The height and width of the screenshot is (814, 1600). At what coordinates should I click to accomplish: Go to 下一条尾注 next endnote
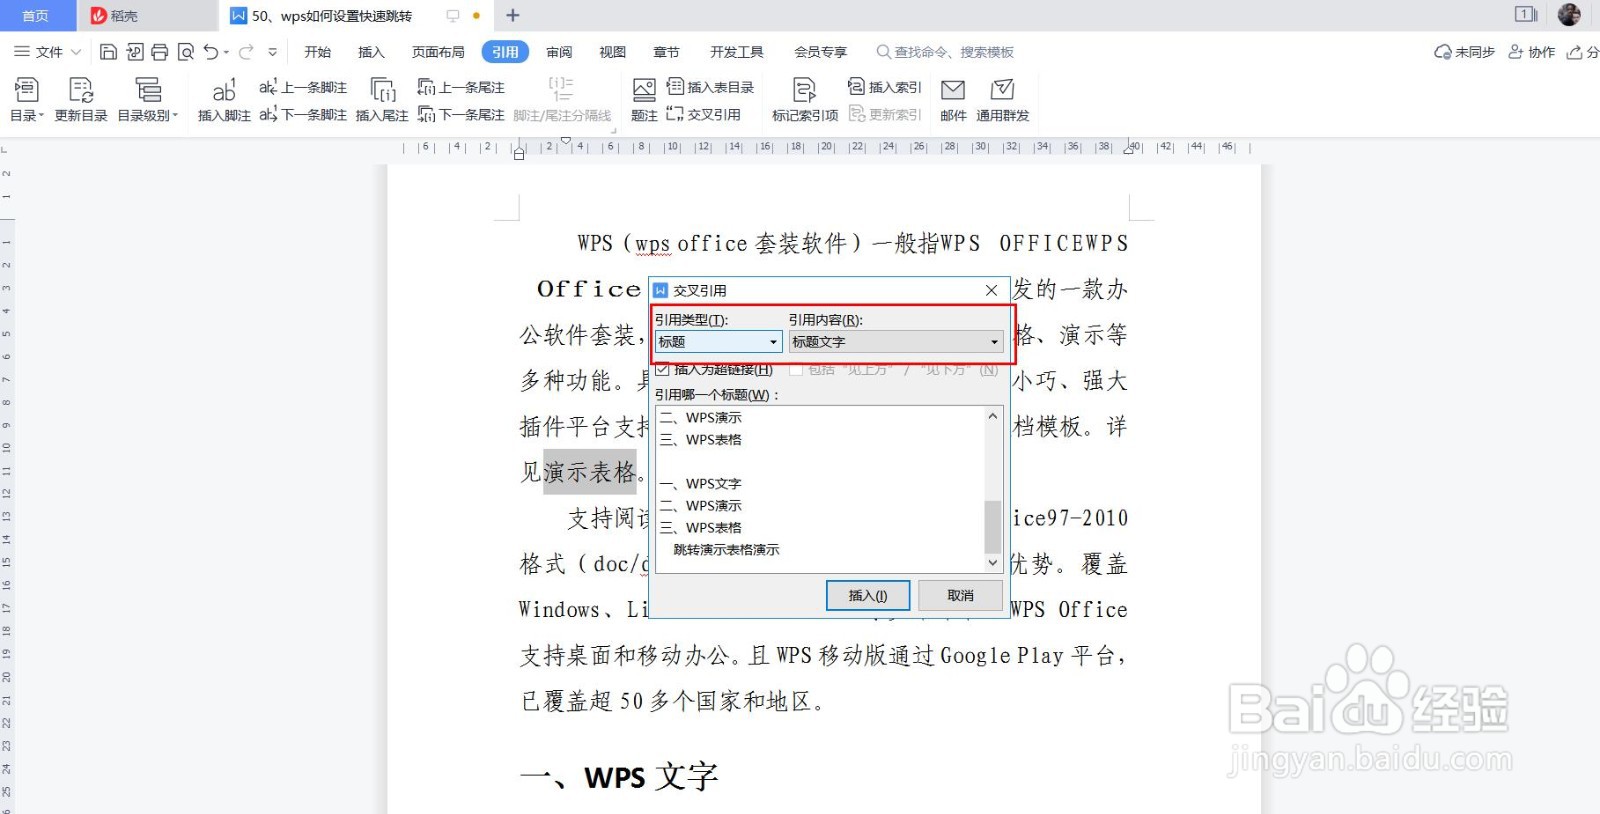(461, 115)
